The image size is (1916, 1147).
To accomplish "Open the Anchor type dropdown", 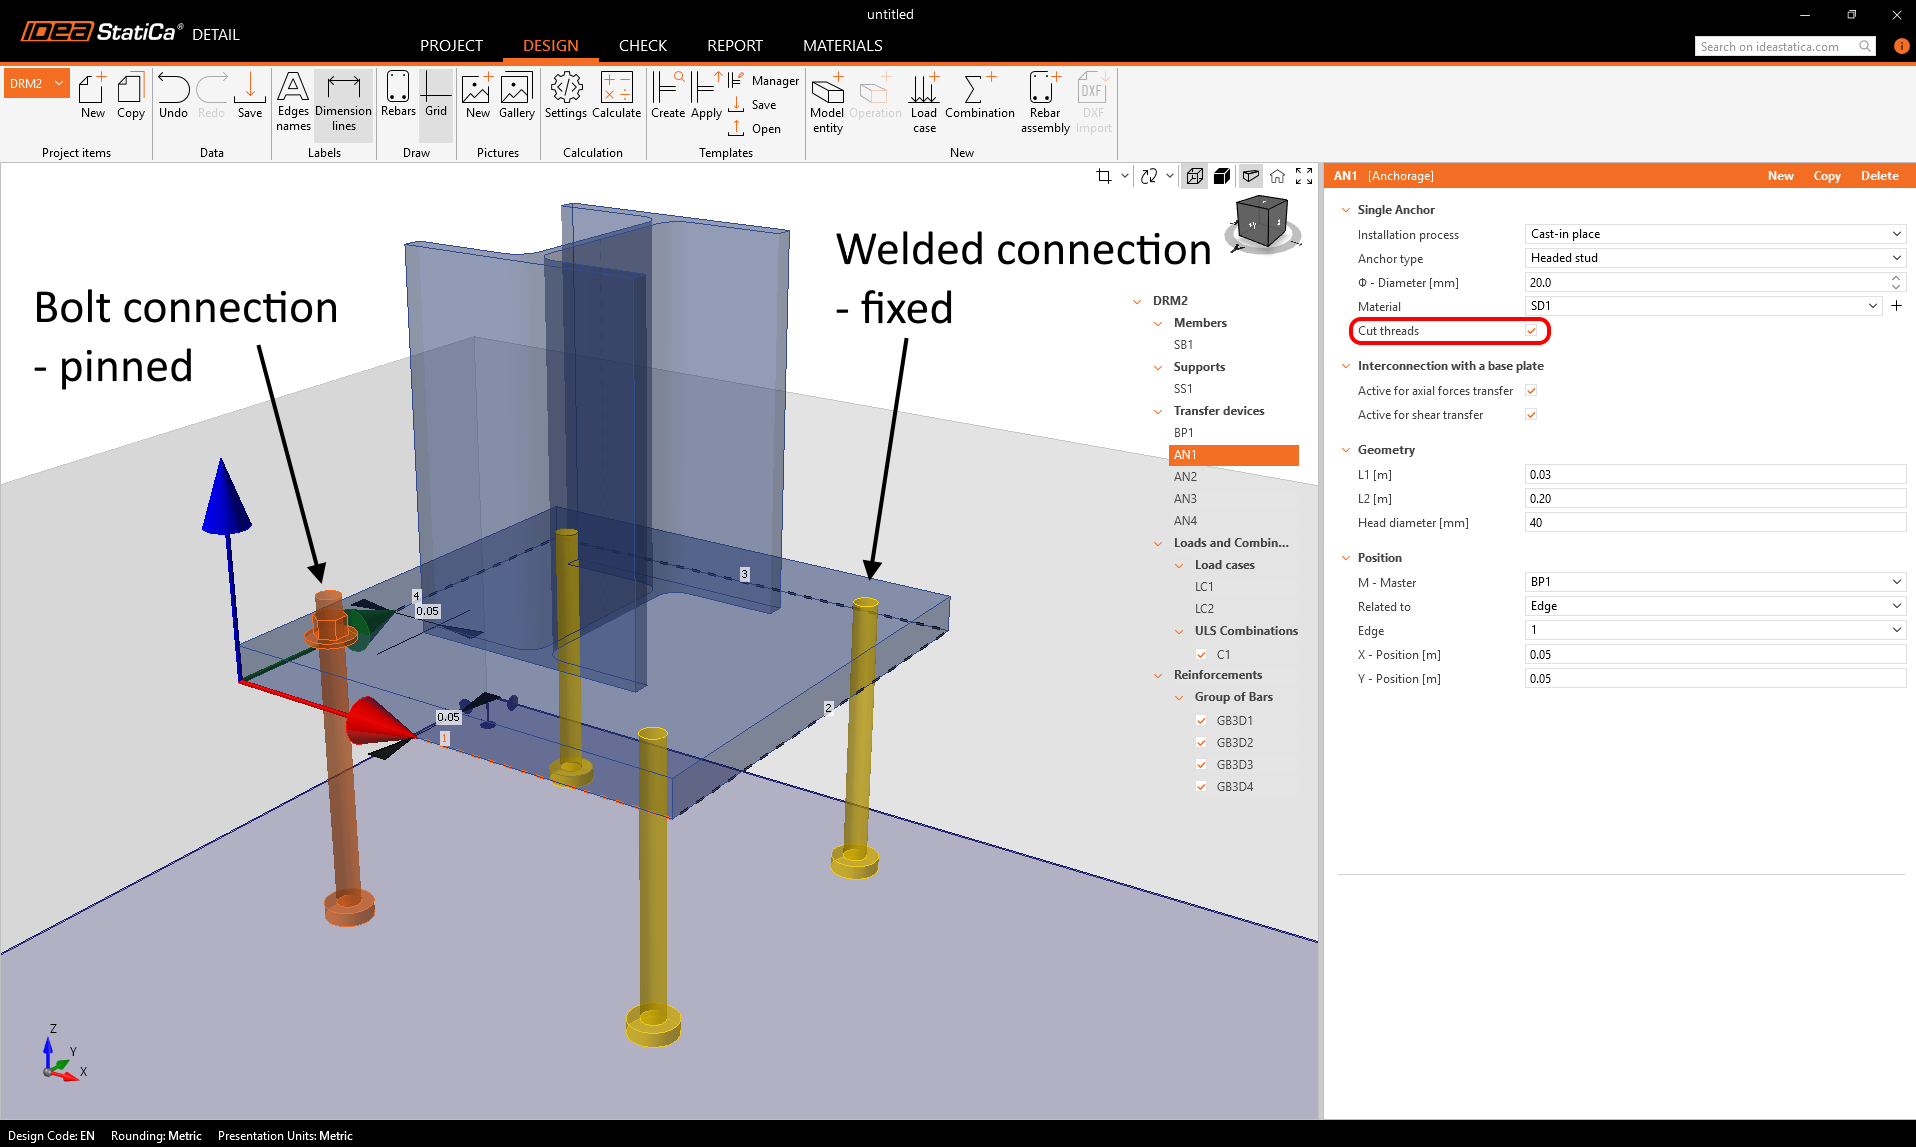I will point(1714,258).
